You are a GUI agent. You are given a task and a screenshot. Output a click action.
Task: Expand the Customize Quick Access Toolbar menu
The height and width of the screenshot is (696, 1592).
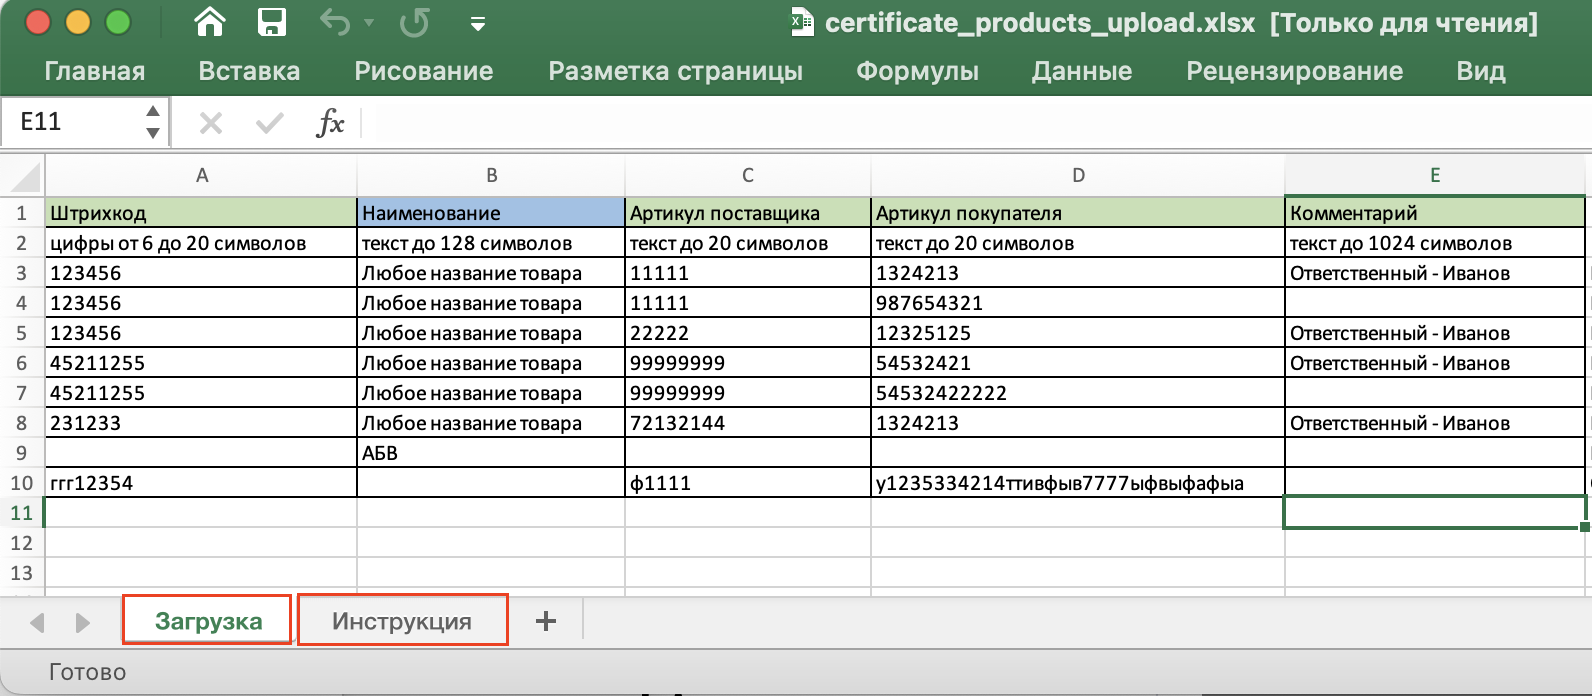point(478,24)
